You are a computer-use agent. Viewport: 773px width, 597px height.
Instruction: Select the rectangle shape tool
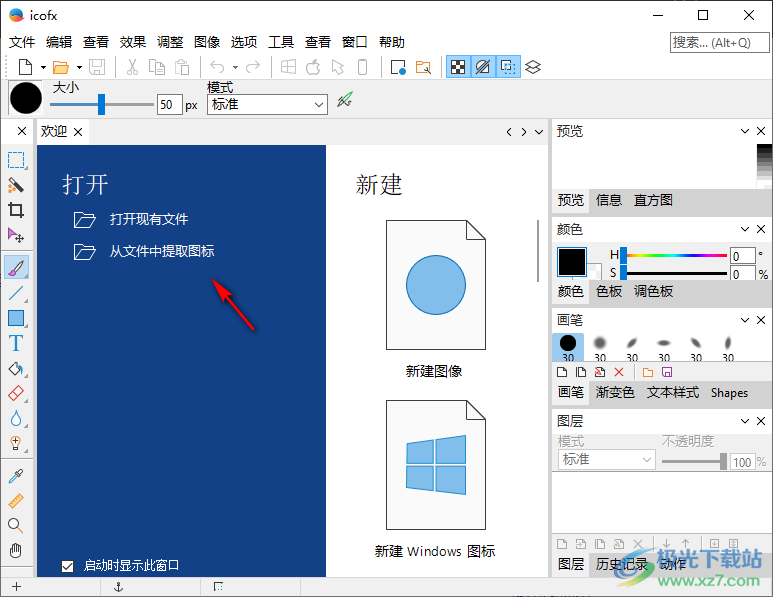click(x=16, y=318)
